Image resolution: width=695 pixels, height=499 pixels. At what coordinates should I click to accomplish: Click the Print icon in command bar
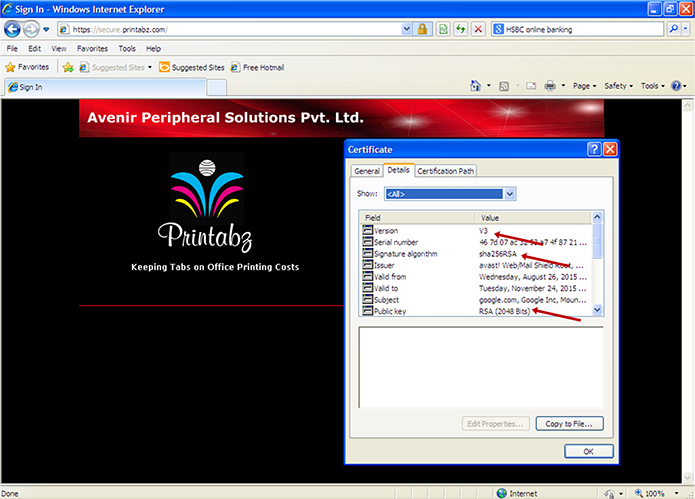(x=550, y=86)
